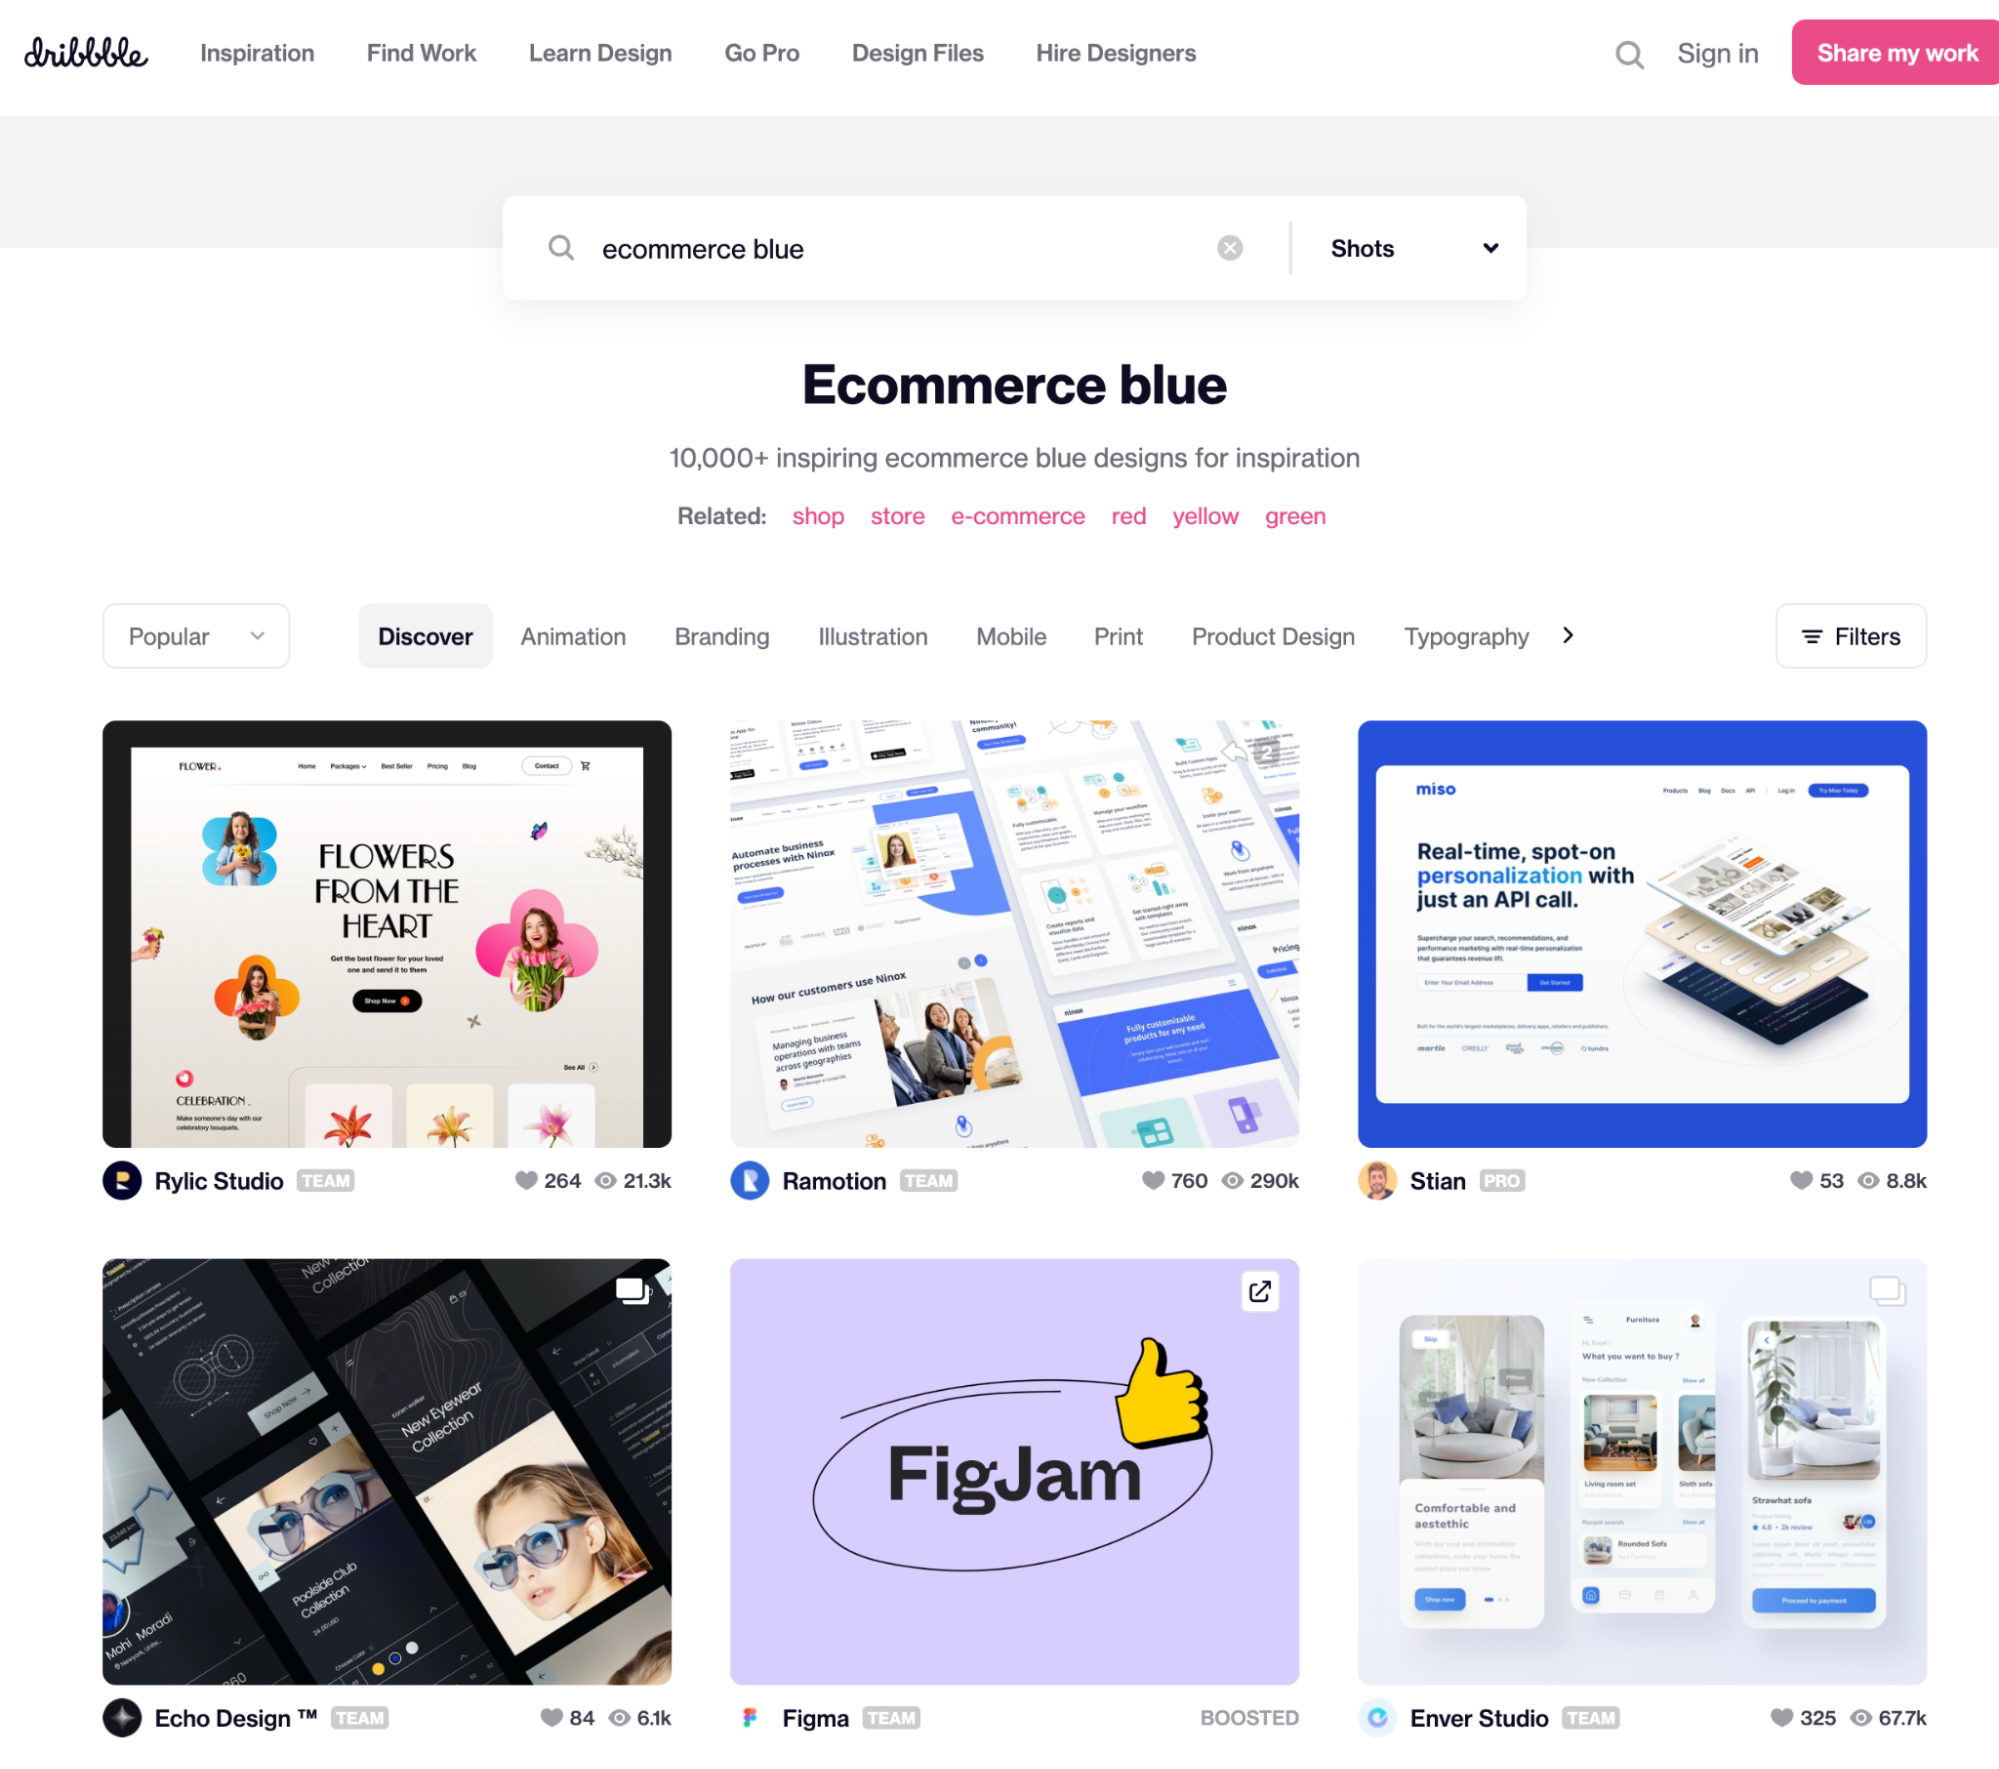
Task: Click the external link icon on FigJam shot
Action: 1260,1291
